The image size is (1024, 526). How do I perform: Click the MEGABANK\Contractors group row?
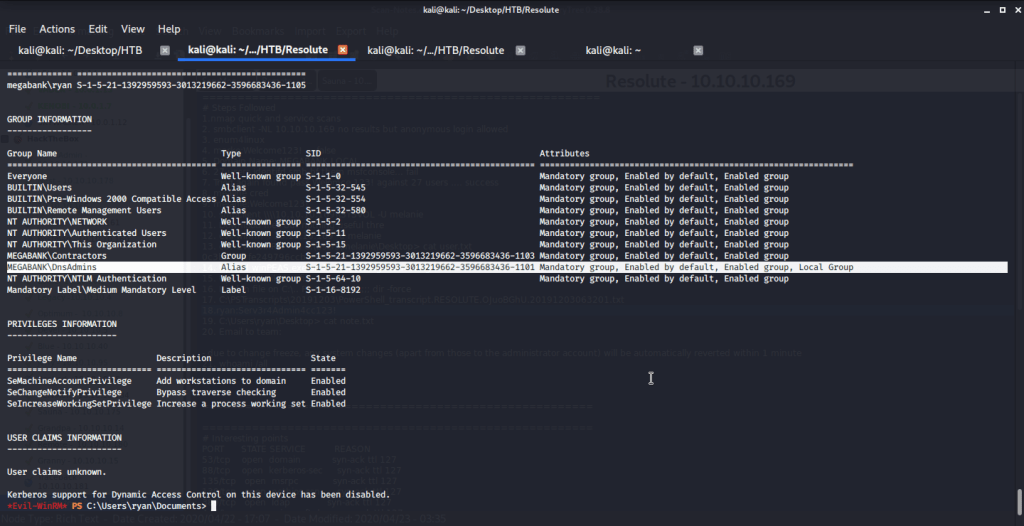400,256
